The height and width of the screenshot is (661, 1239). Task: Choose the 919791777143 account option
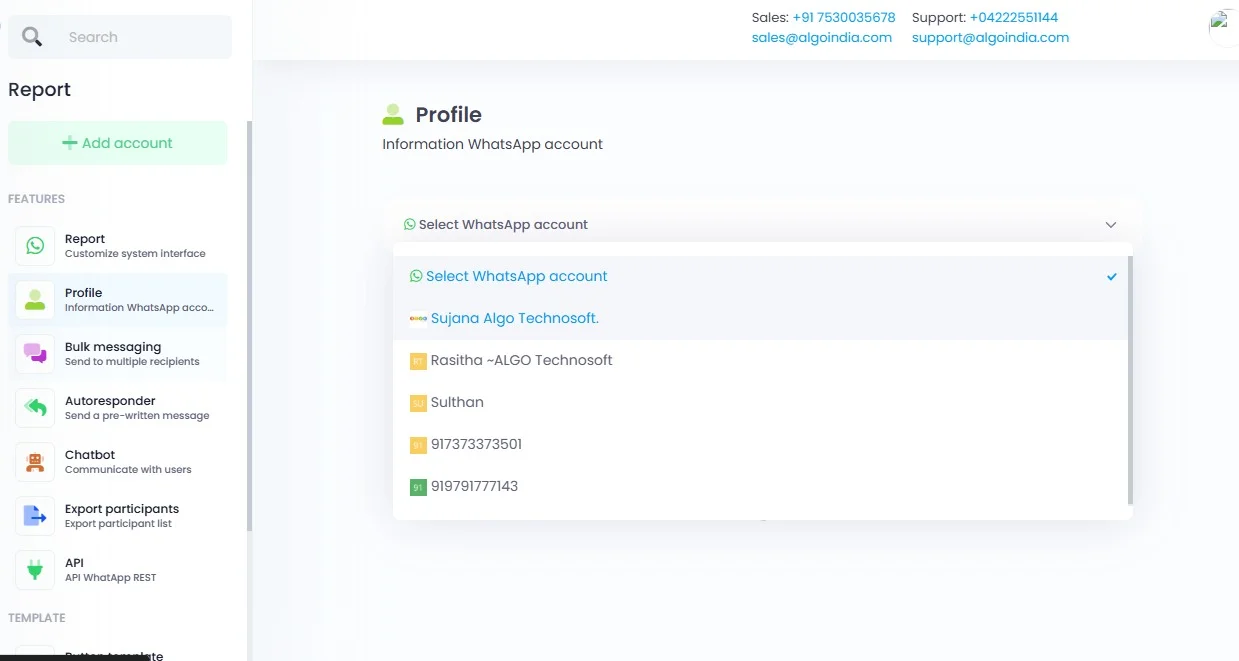(474, 486)
